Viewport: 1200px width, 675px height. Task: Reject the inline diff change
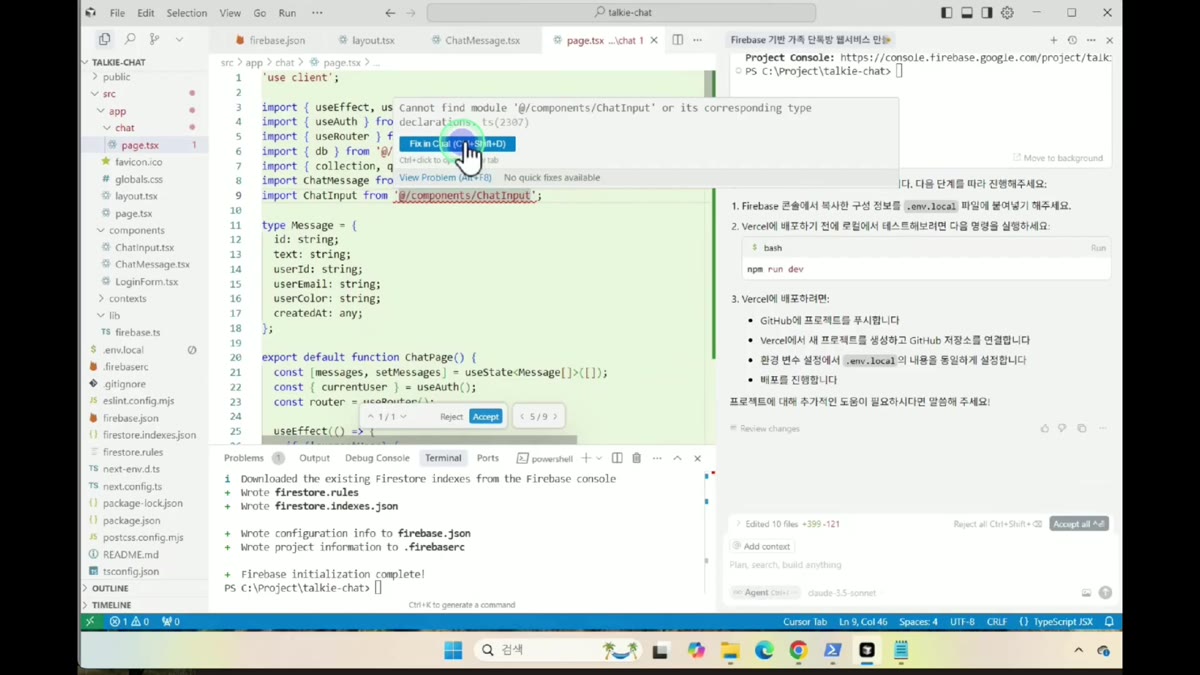point(452,416)
